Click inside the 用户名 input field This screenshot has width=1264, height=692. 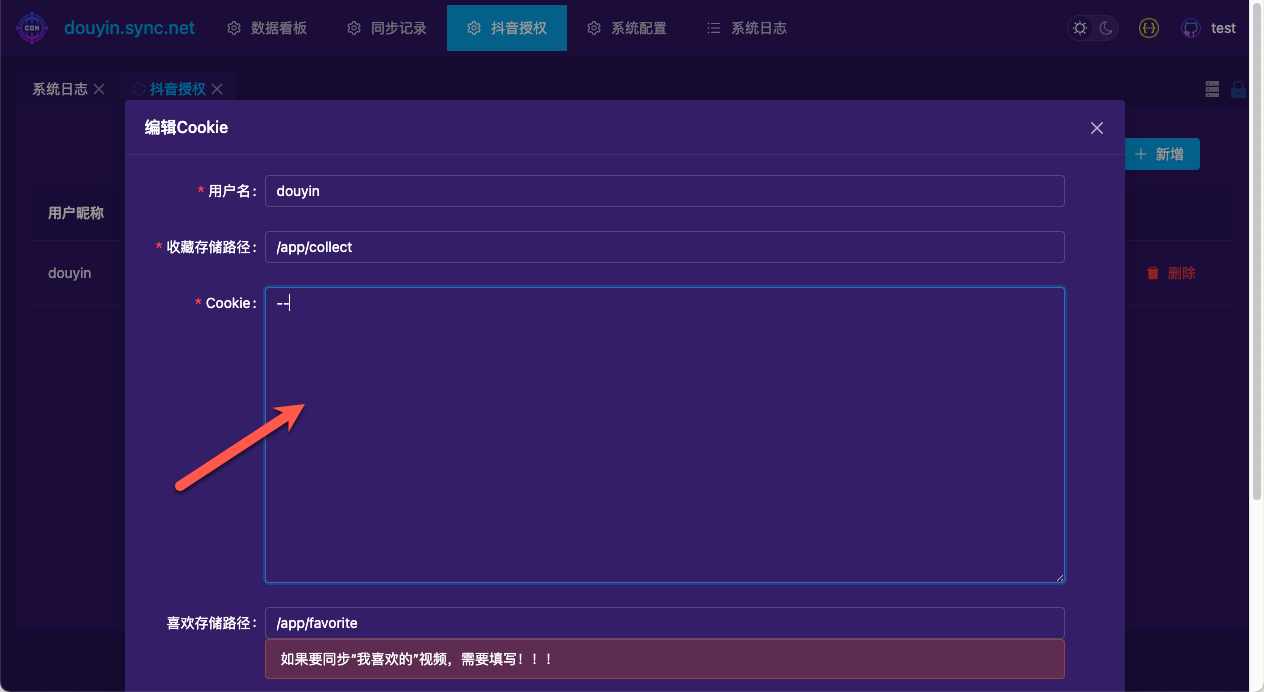pyautogui.click(x=665, y=191)
